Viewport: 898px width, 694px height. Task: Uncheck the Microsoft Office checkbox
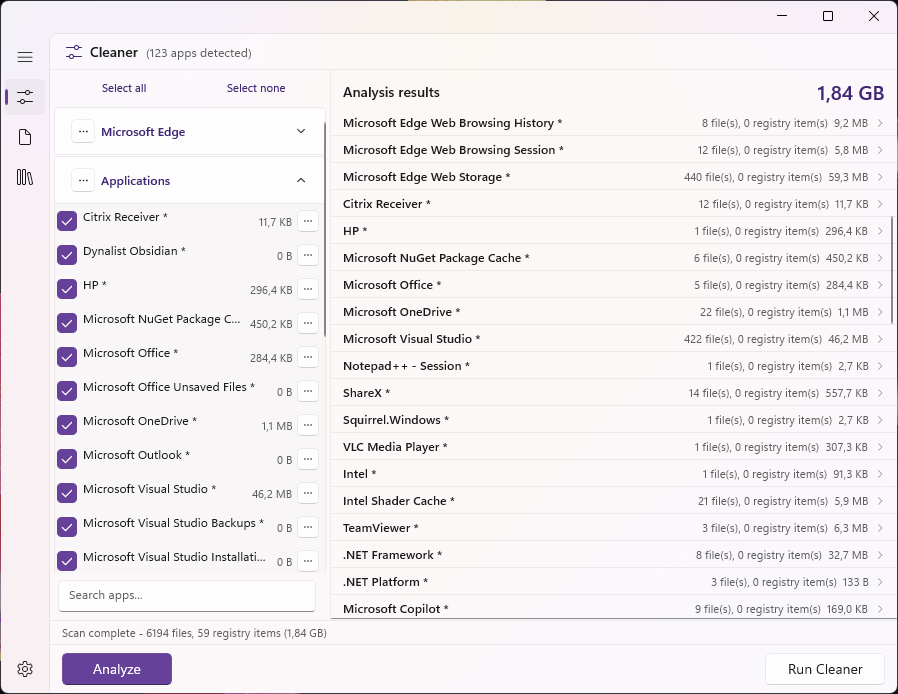67,357
